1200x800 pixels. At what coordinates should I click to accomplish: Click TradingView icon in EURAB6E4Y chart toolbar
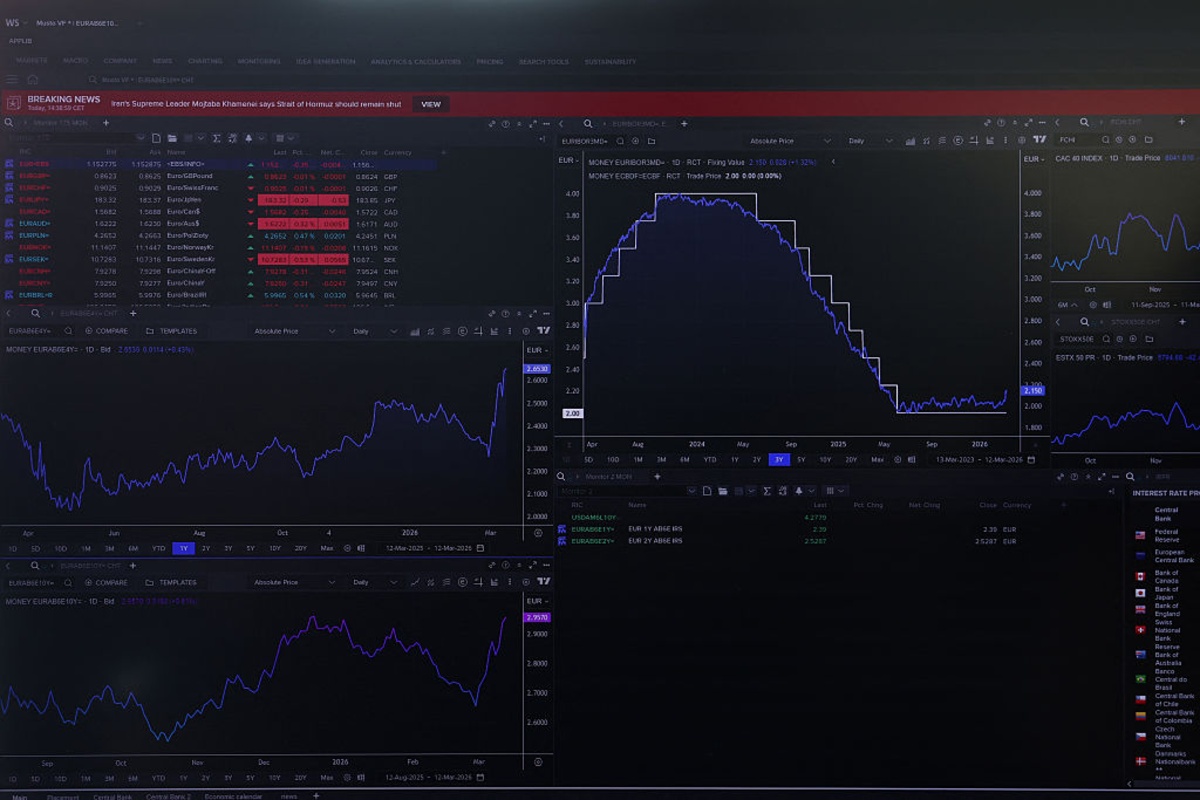click(x=544, y=331)
